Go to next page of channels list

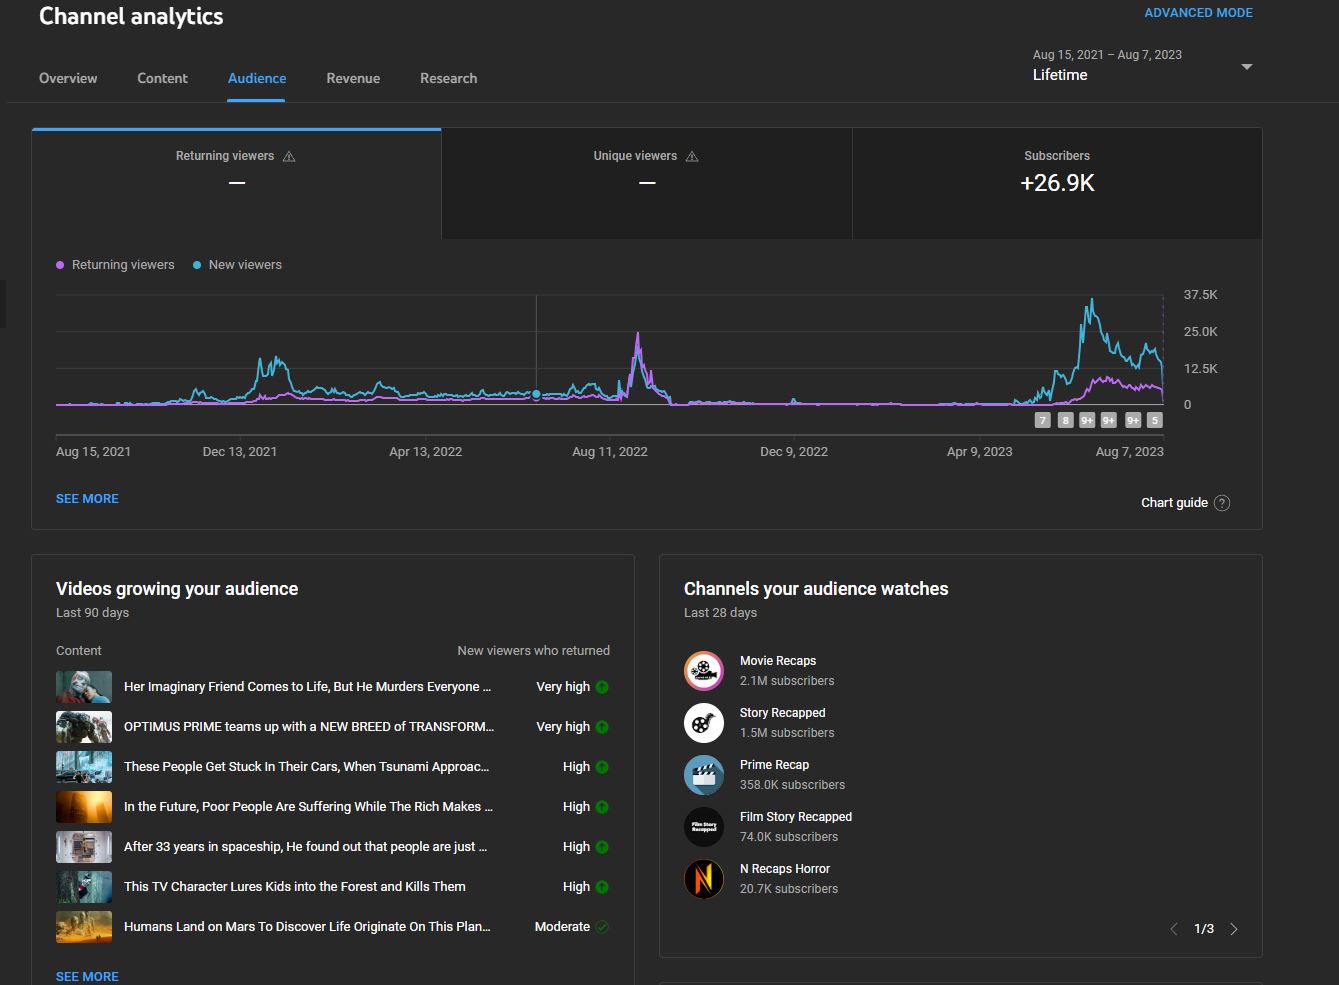[1234, 929]
